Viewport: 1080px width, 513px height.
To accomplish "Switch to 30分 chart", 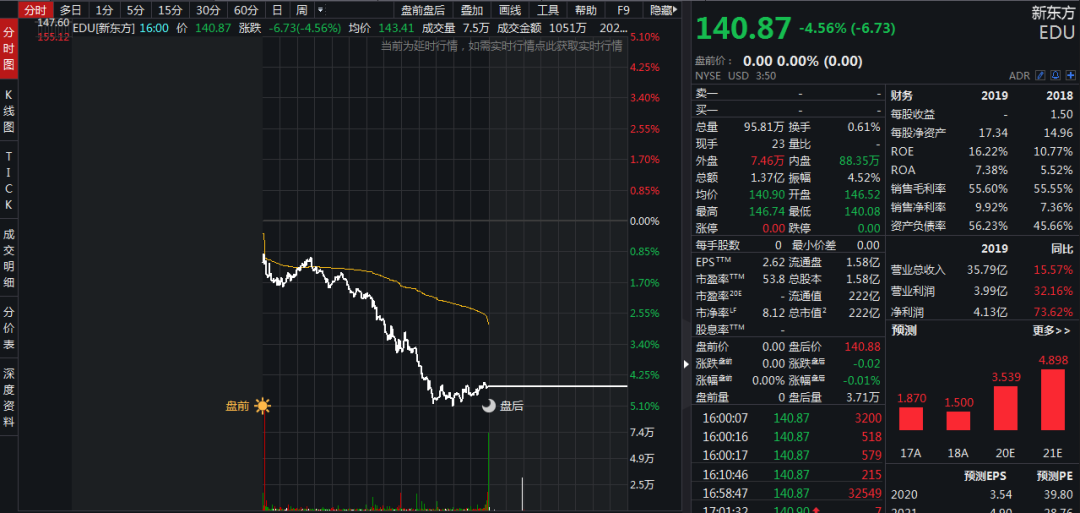I will point(207,10).
